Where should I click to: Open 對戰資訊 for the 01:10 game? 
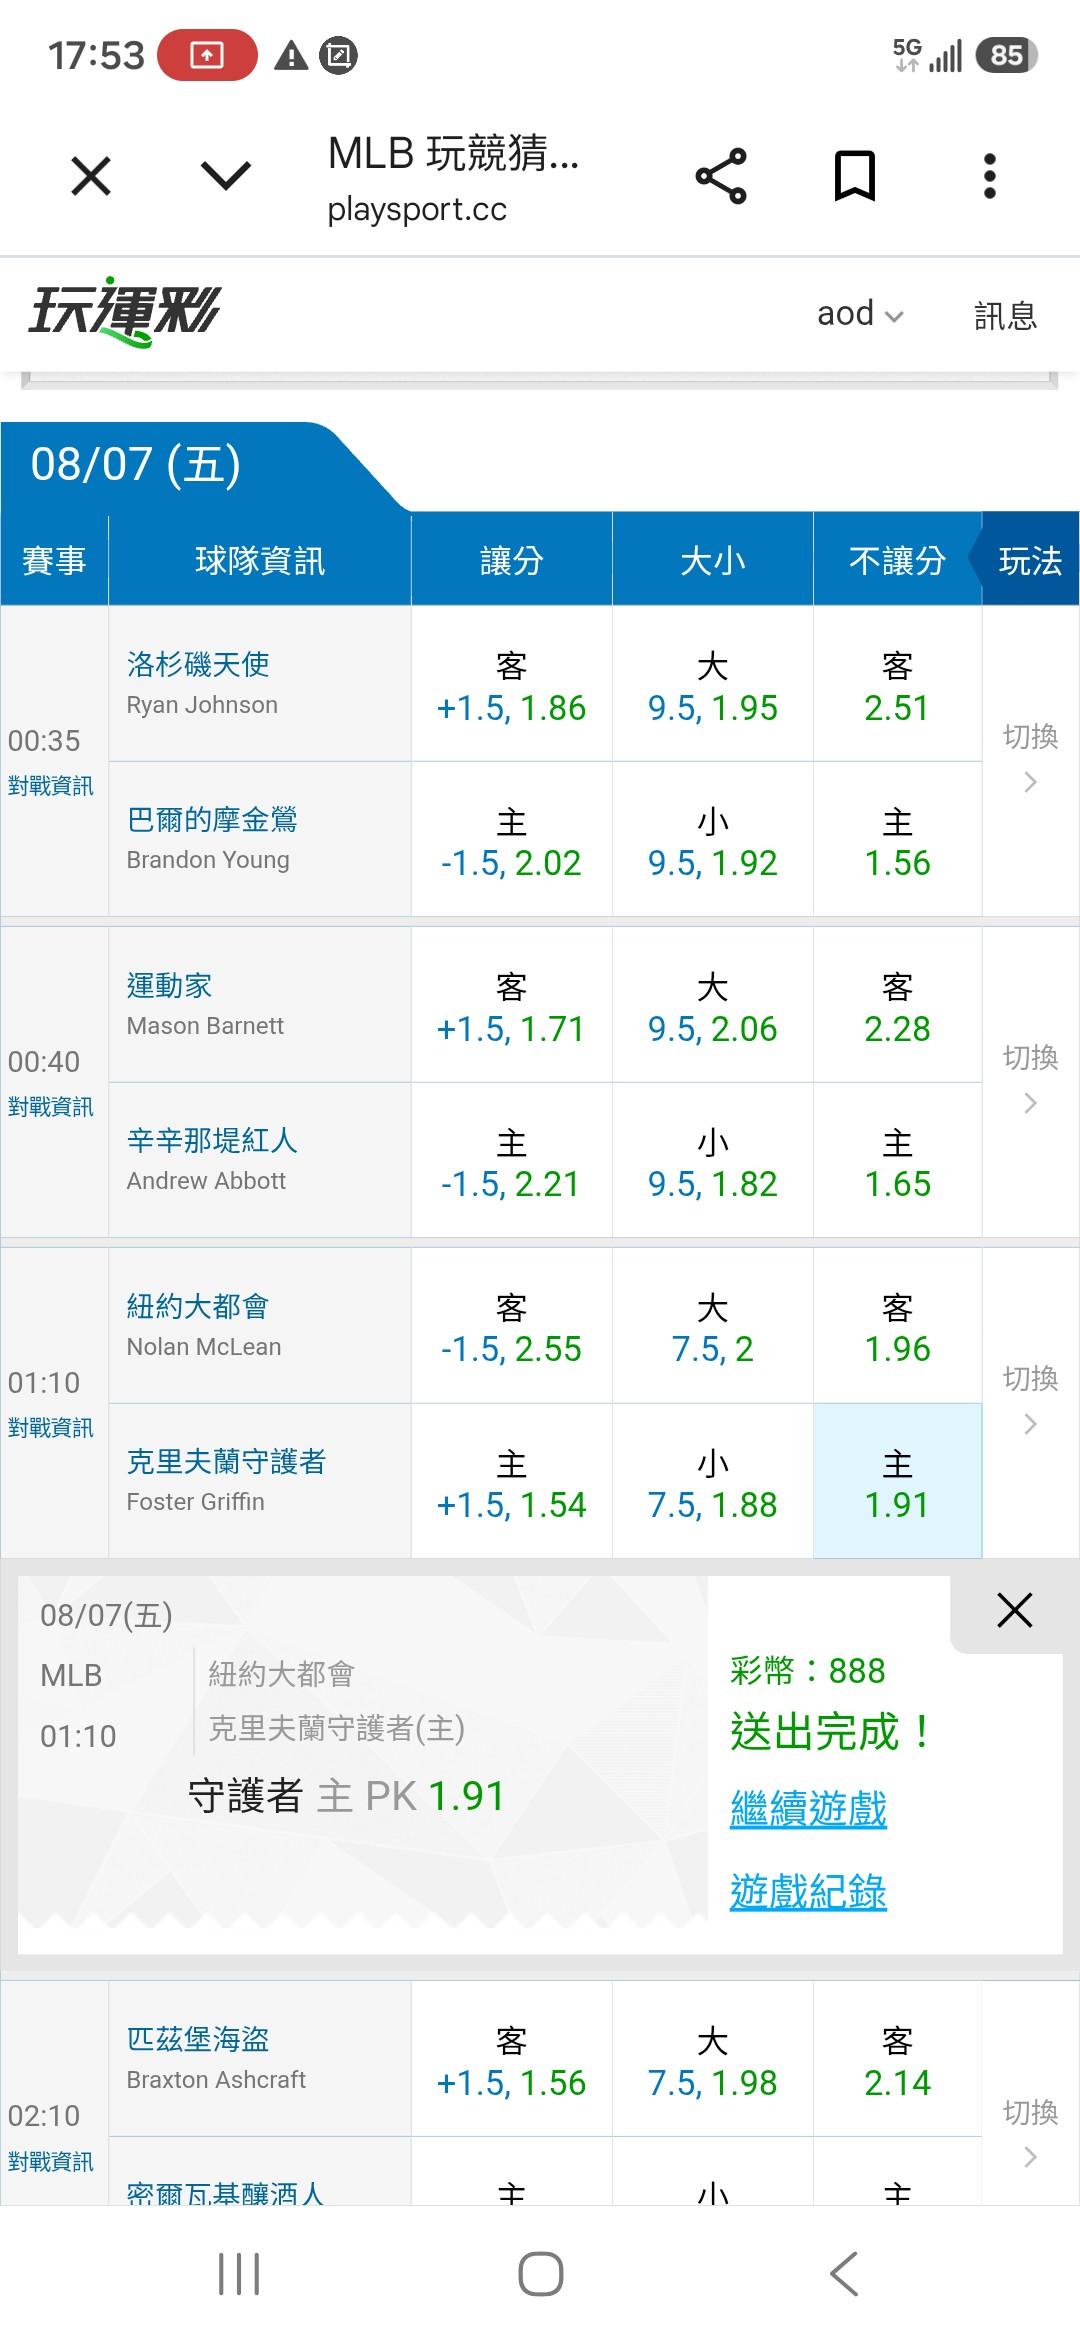(x=51, y=1428)
